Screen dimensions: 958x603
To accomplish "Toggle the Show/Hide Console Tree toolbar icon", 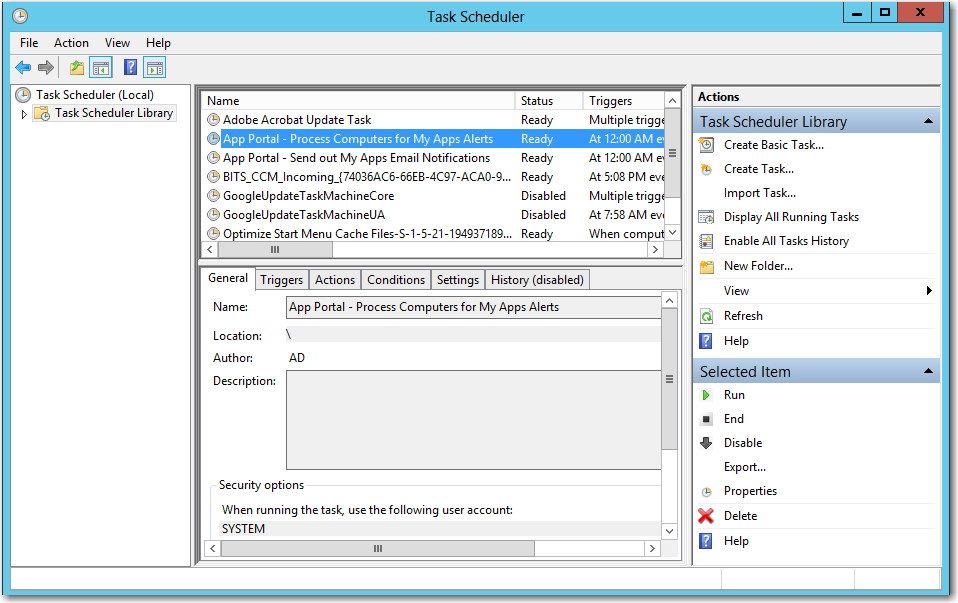I will (x=101, y=67).
